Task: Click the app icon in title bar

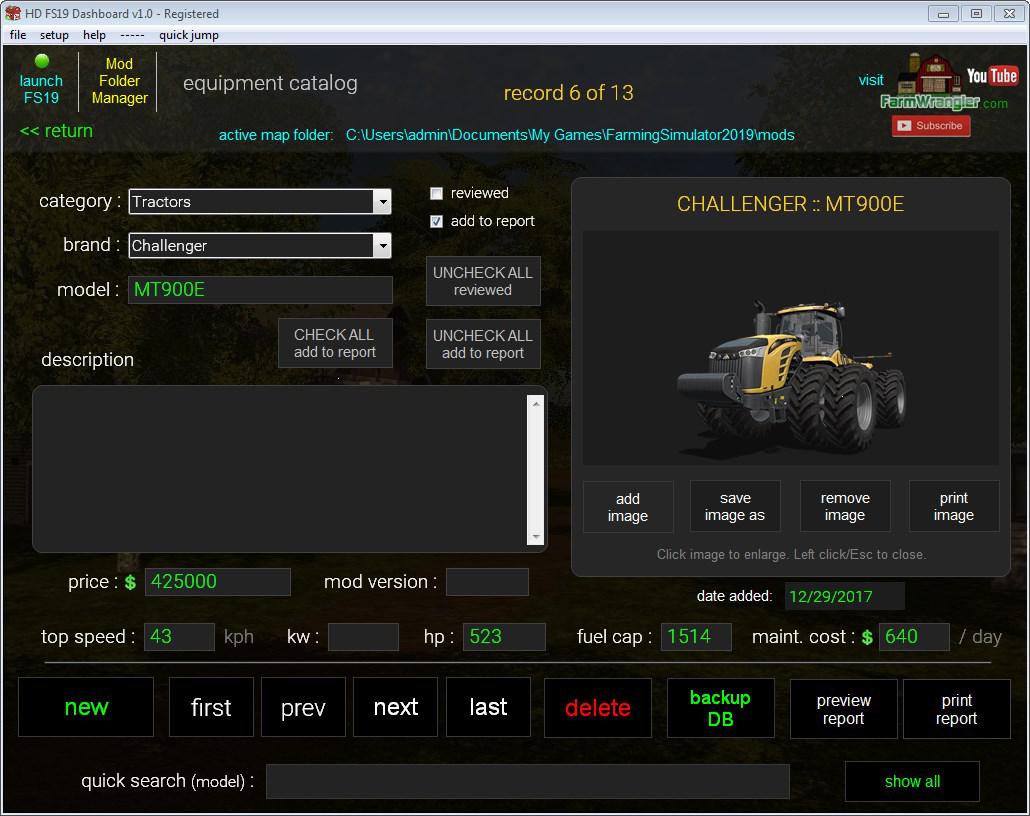Action: [x=13, y=13]
